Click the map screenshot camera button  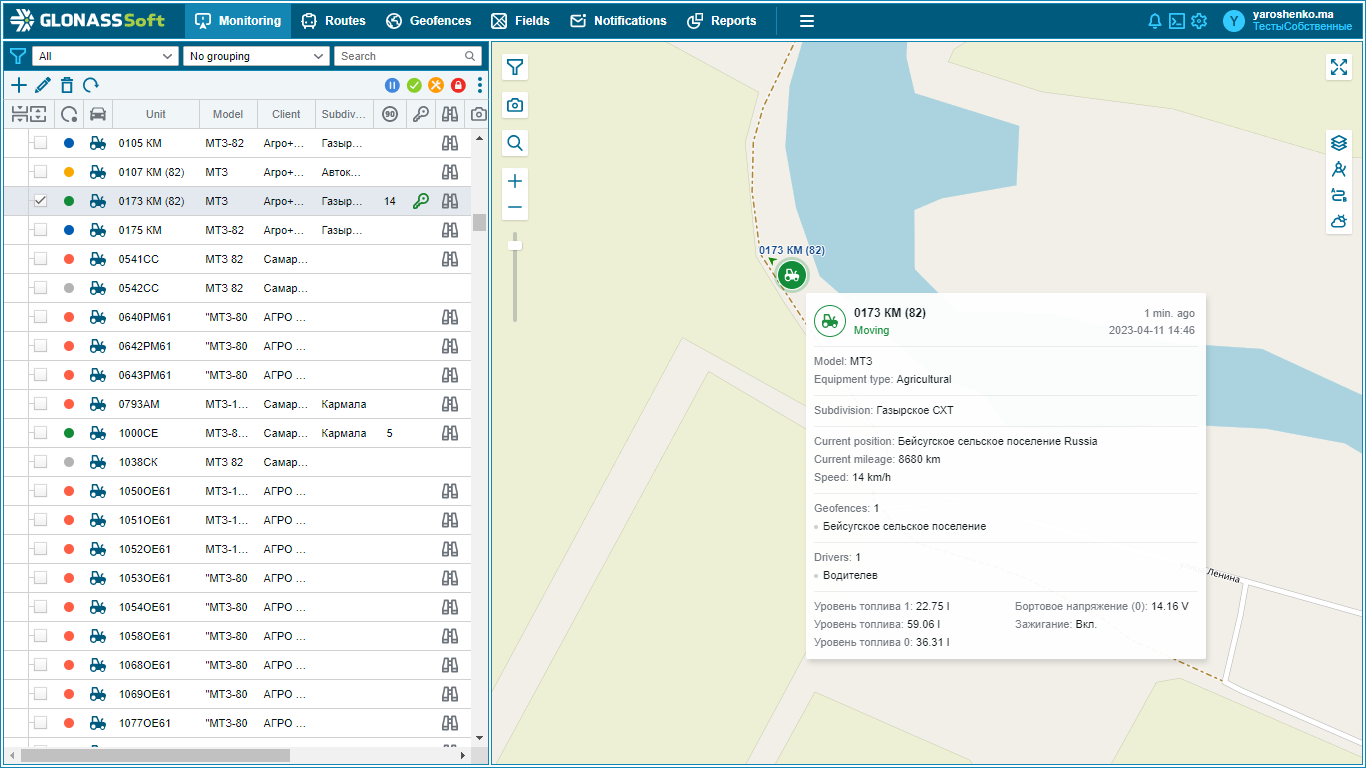515,105
